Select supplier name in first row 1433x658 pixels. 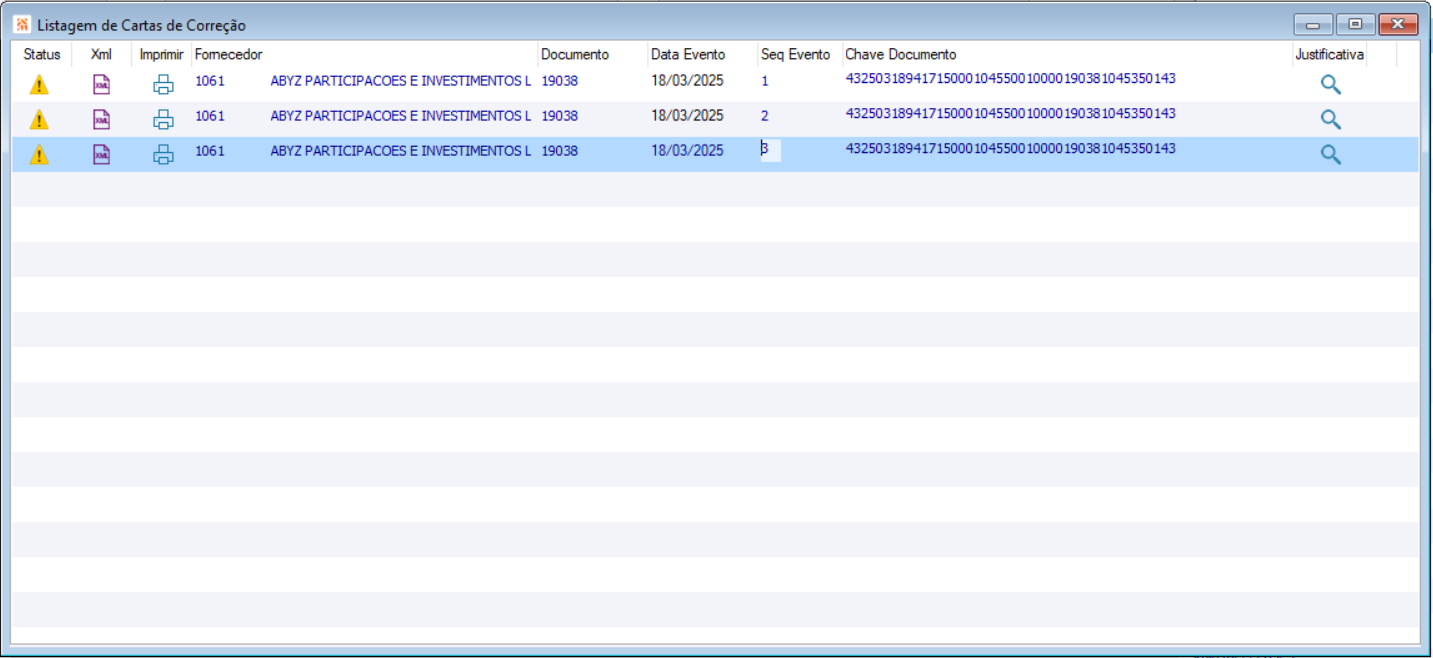tap(400, 81)
